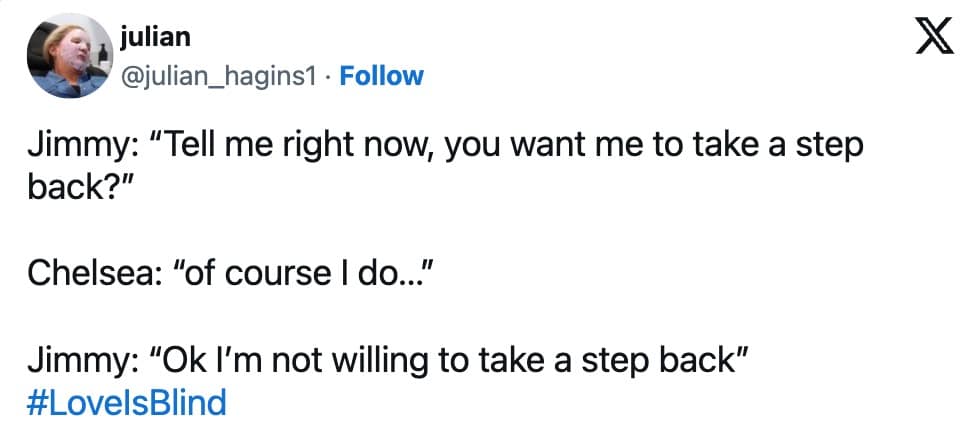Follow julian via the Follow link

coord(382,76)
